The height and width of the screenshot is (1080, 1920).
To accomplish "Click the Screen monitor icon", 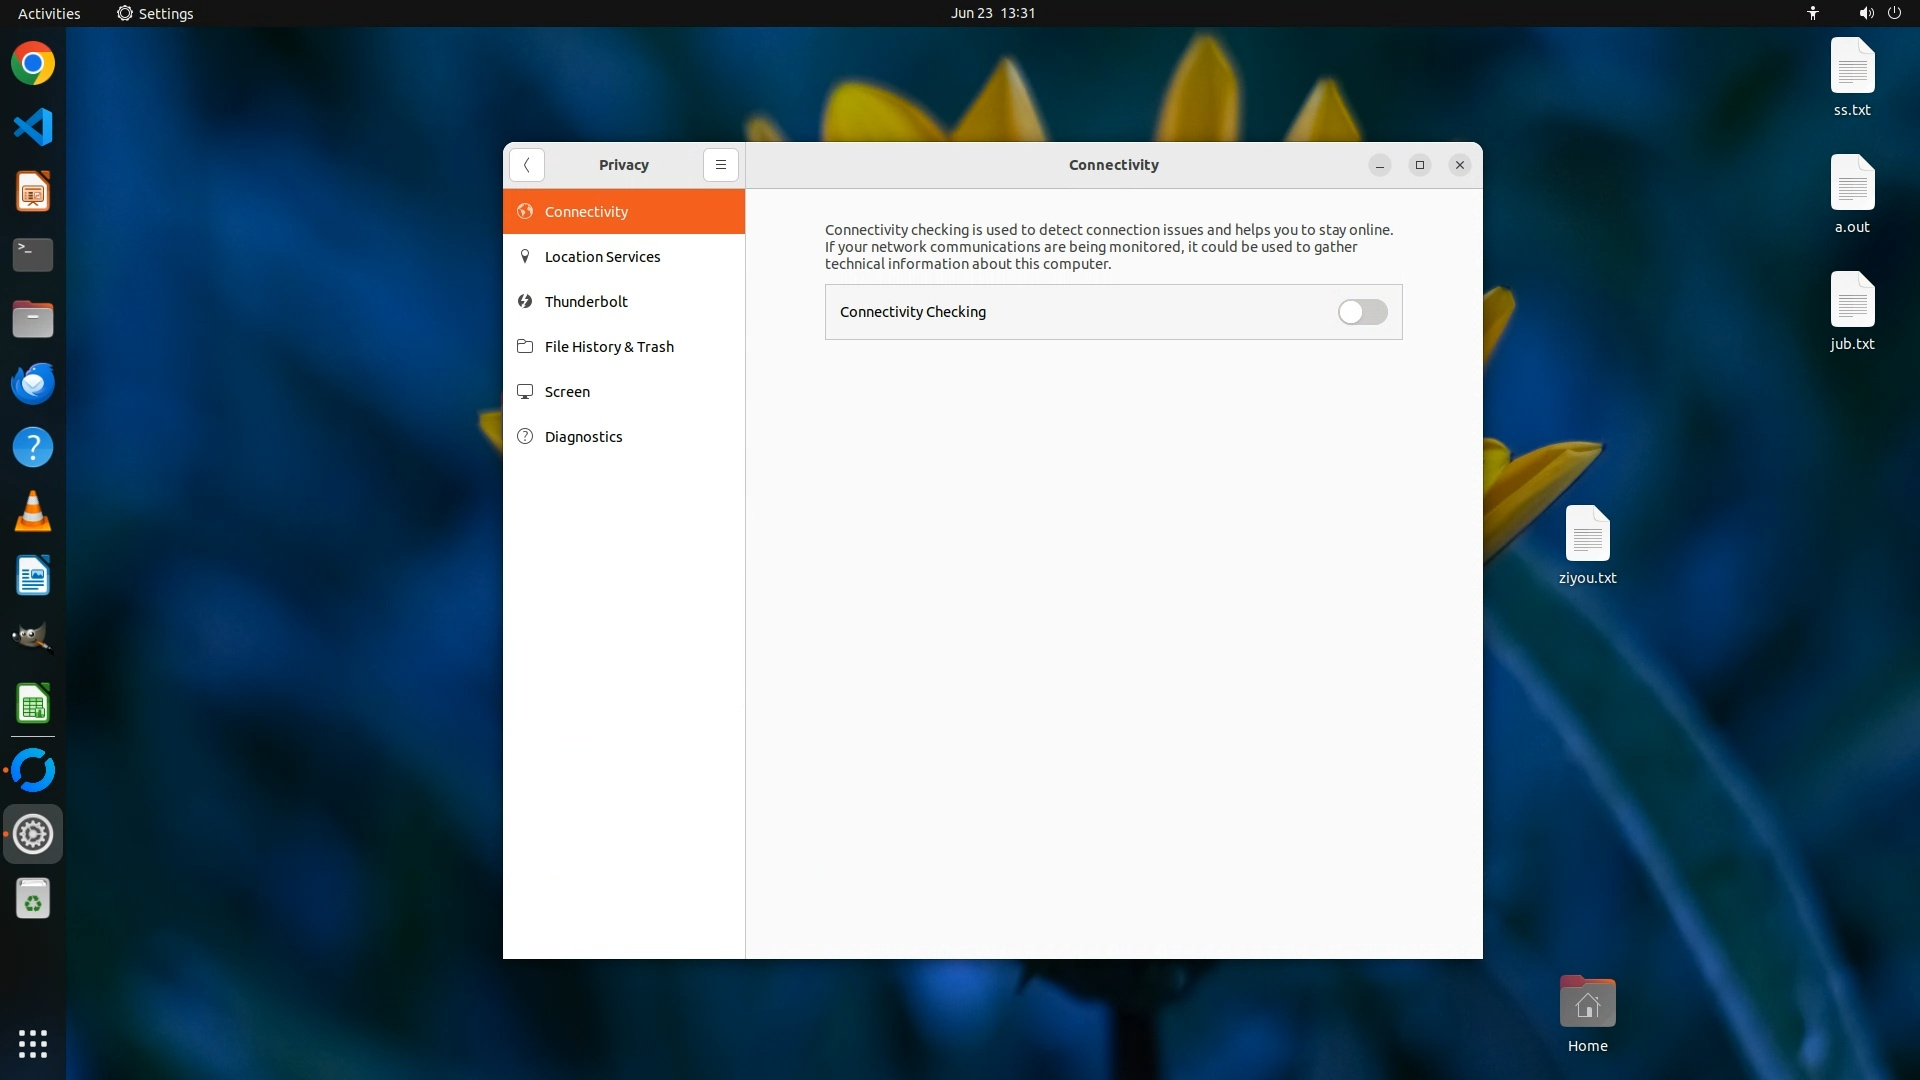I will (x=525, y=392).
